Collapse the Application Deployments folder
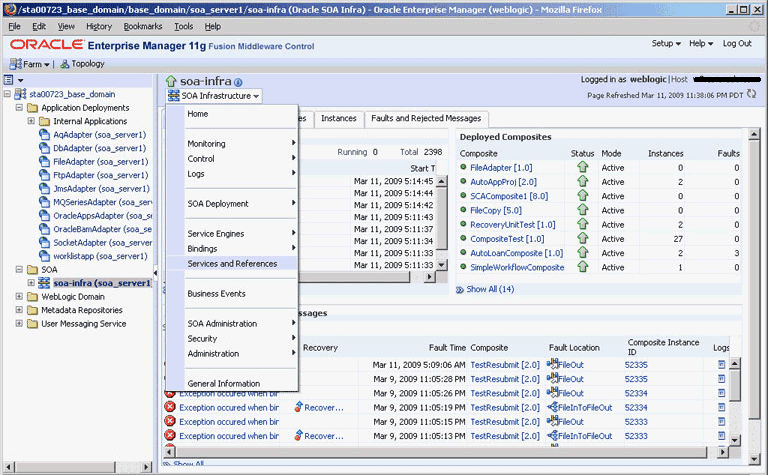 click(18, 107)
